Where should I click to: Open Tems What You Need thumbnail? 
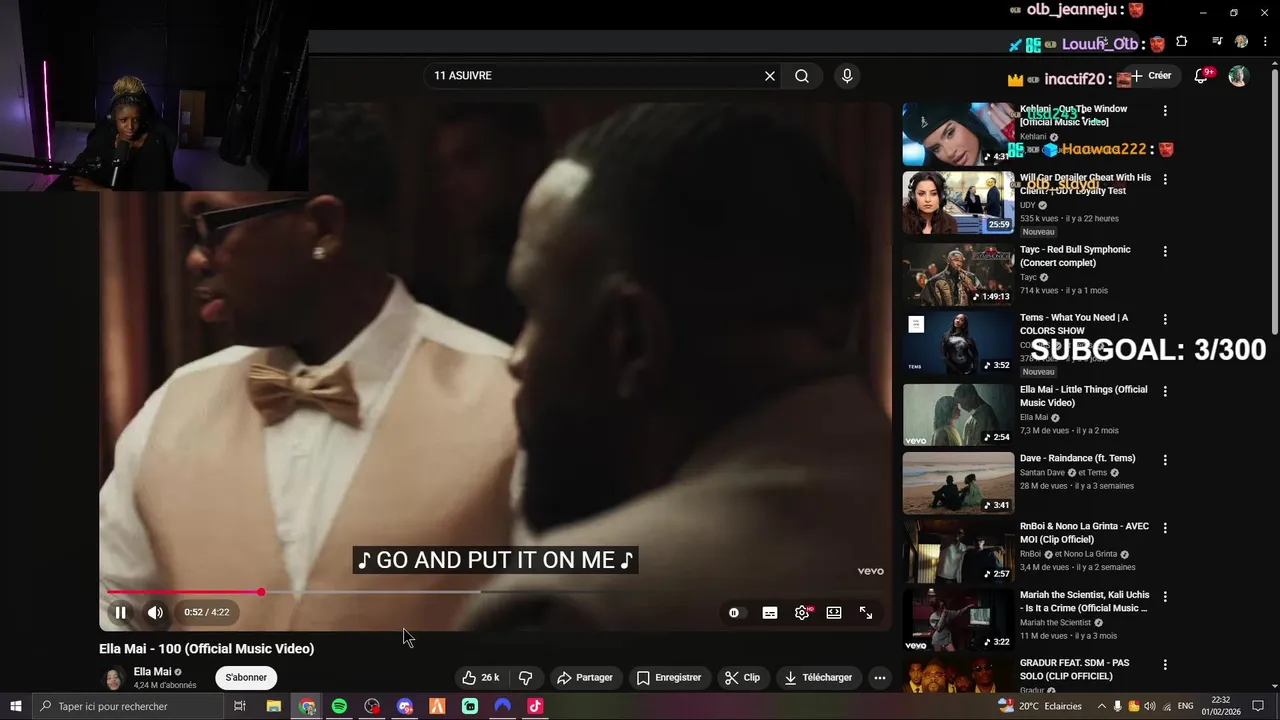click(x=958, y=343)
